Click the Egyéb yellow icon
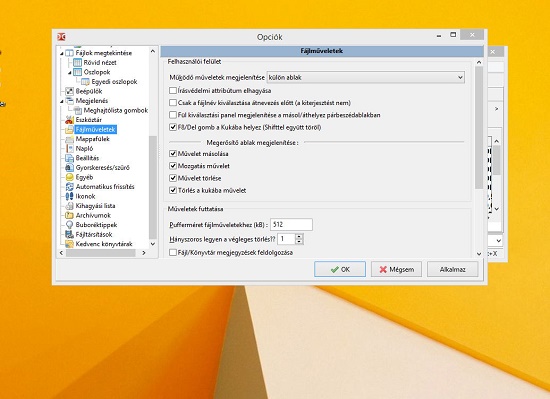 point(69,177)
